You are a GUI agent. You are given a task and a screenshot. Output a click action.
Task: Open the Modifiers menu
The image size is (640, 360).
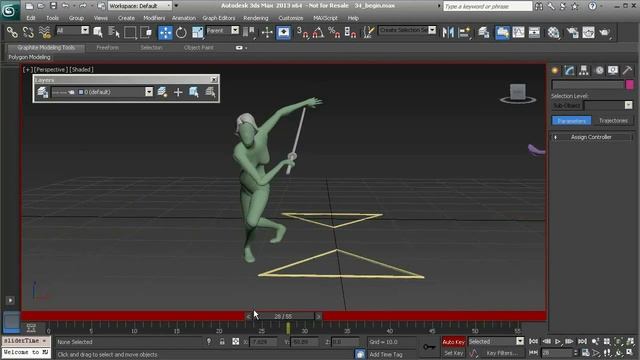tap(154, 18)
